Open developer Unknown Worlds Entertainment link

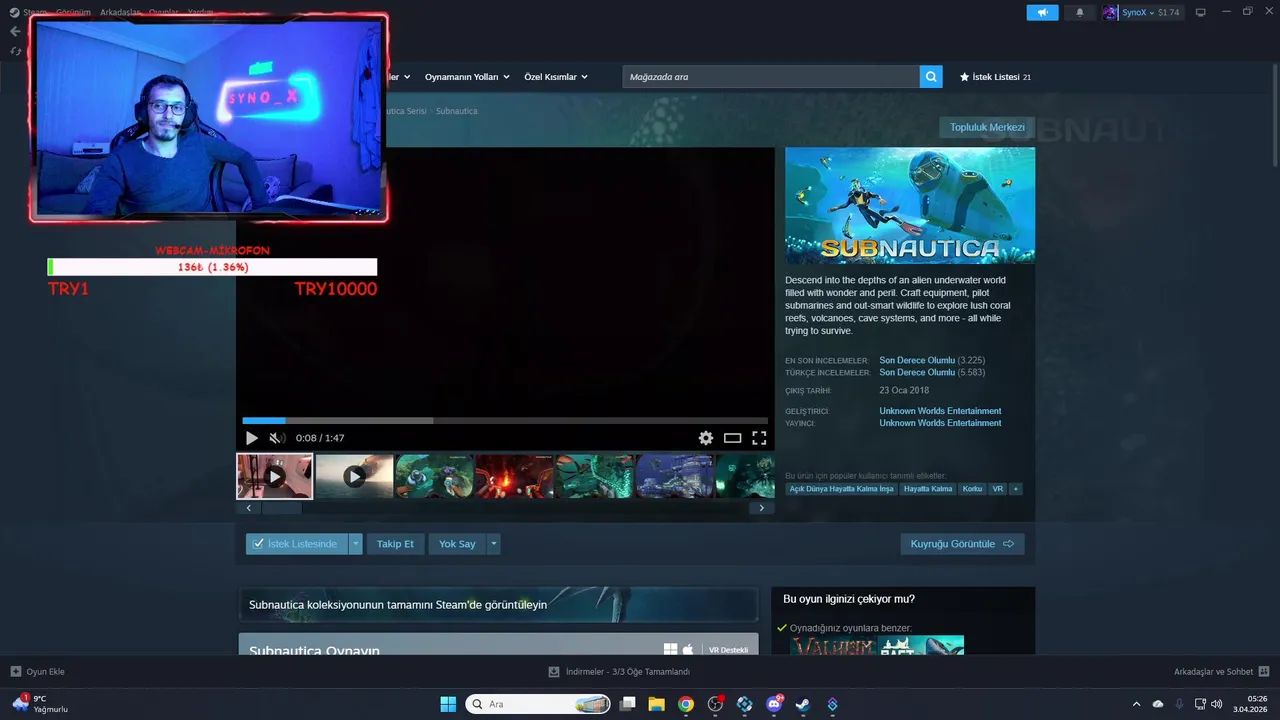940,411
